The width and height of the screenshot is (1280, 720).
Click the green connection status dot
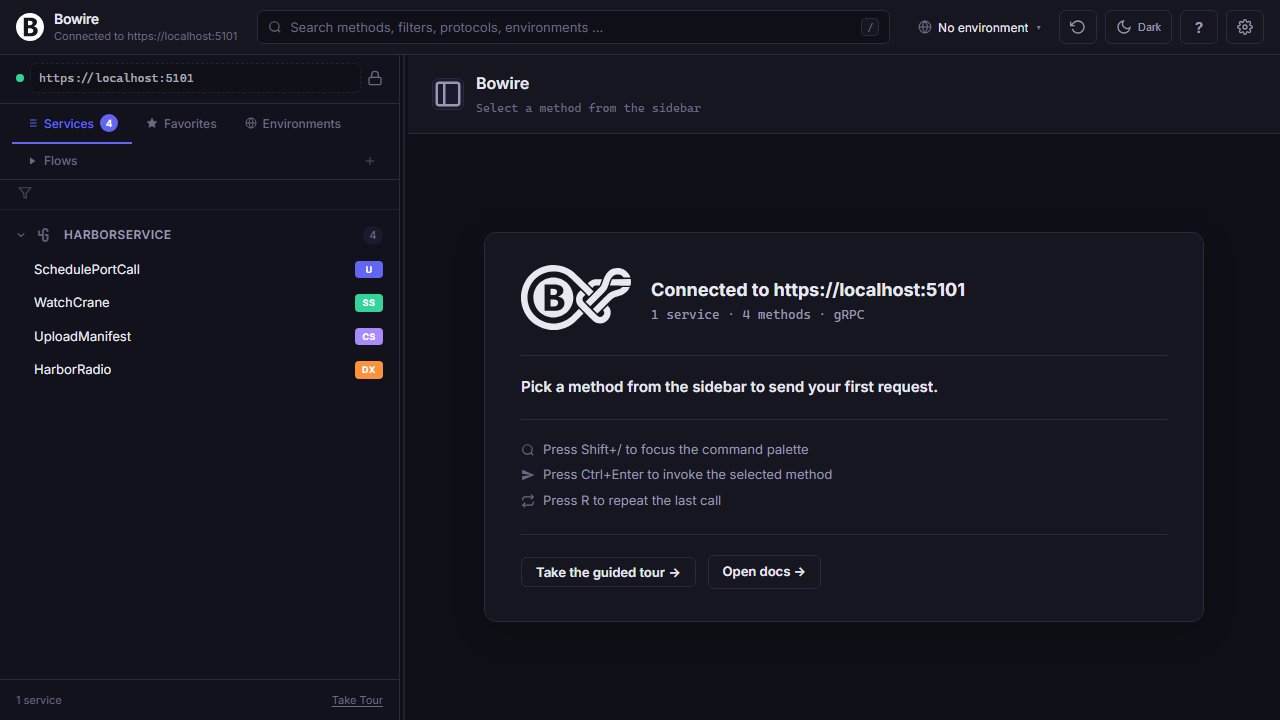(x=20, y=78)
